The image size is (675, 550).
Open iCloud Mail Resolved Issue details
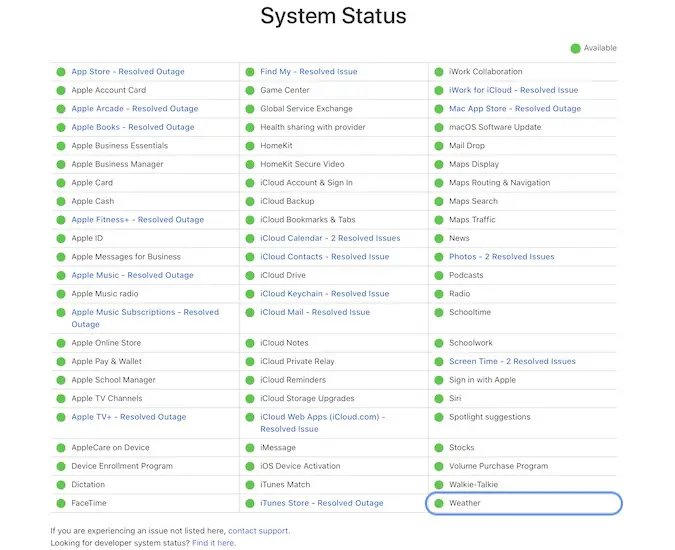coord(314,312)
